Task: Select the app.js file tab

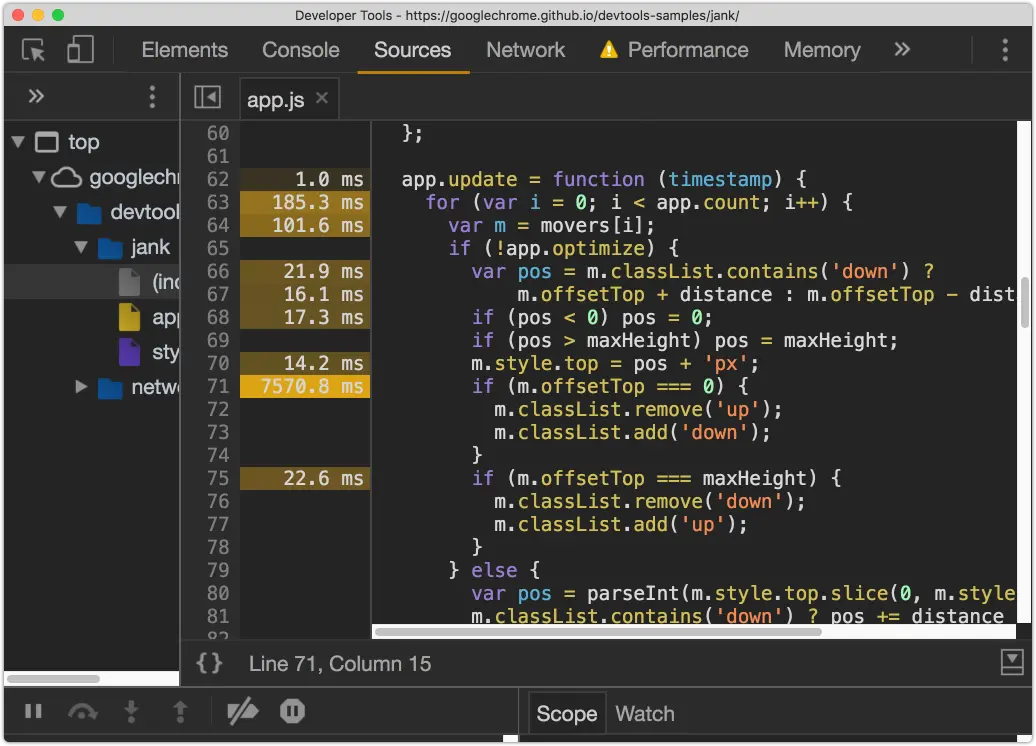Action: click(x=276, y=100)
